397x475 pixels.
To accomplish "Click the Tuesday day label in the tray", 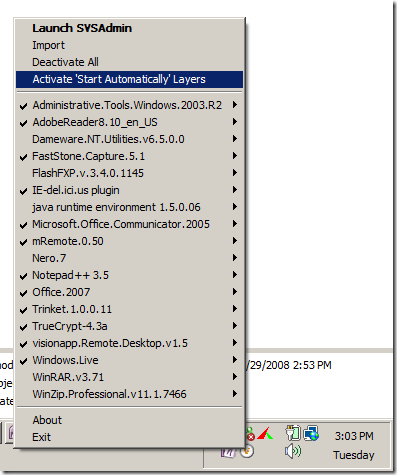I will point(354,455).
